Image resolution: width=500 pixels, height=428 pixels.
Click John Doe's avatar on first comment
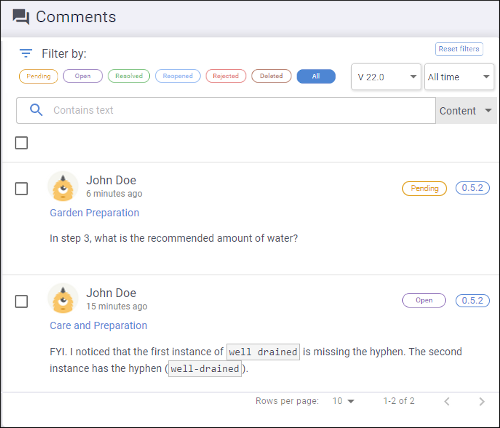[x=63, y=186]
